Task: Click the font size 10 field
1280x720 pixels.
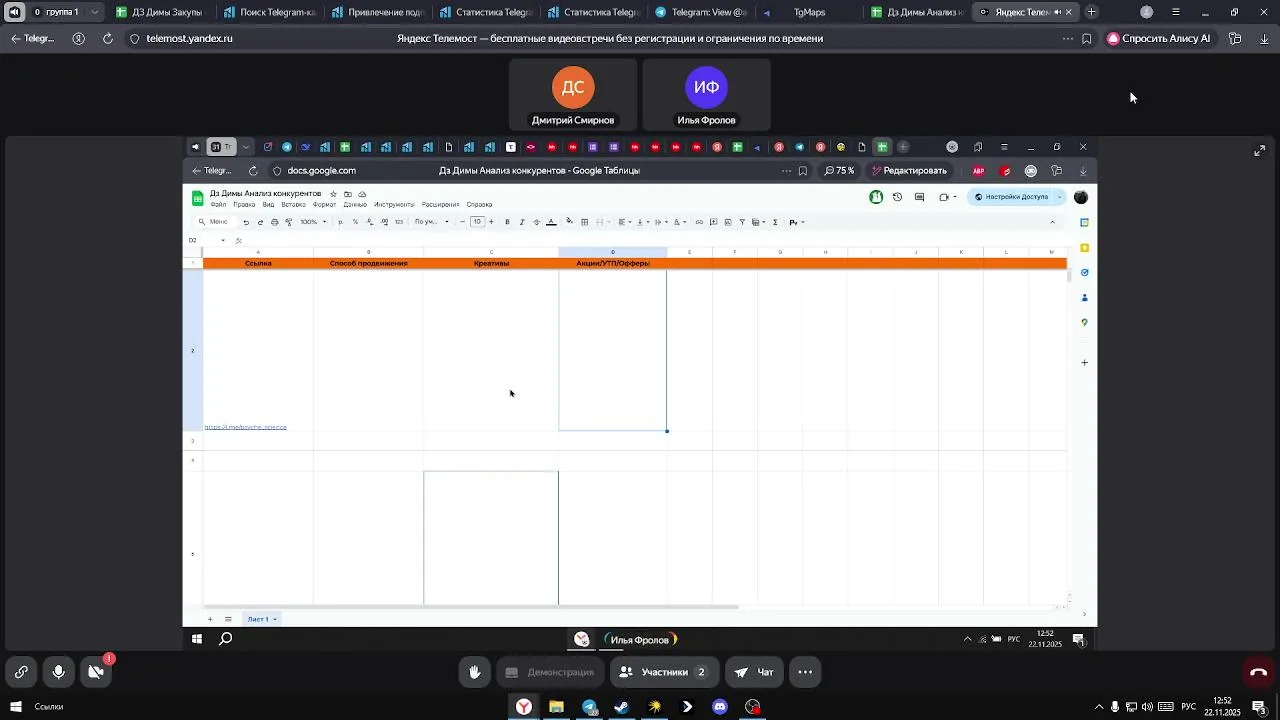Action: pos(477,222)
